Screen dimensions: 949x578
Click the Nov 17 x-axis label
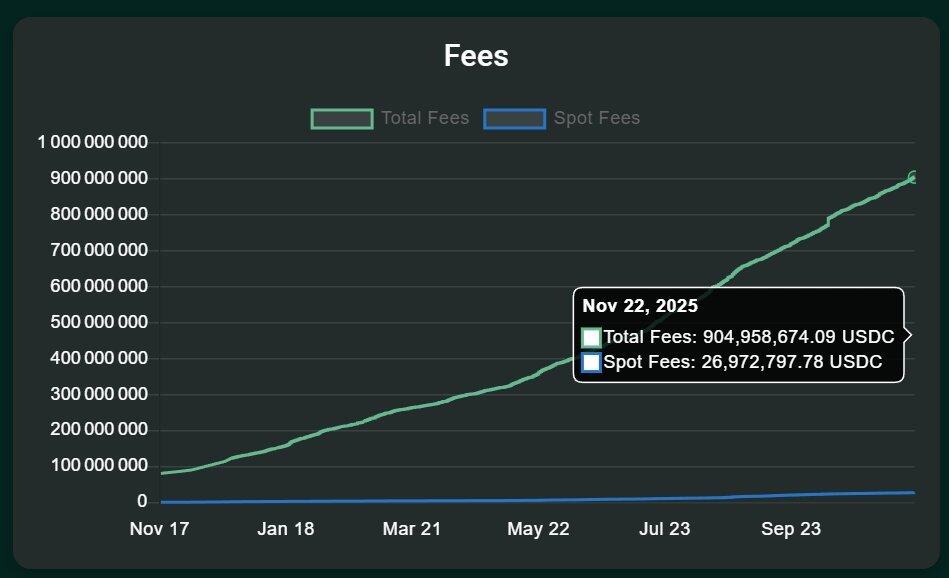159,529
